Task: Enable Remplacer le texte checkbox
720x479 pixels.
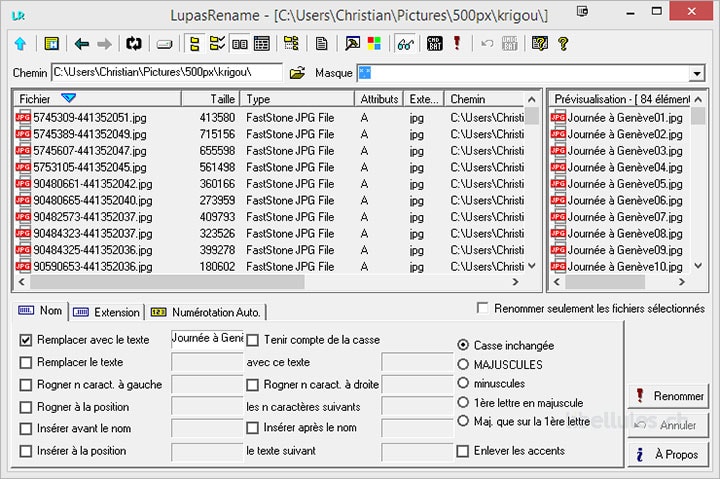Action: (x=26, y=363)
